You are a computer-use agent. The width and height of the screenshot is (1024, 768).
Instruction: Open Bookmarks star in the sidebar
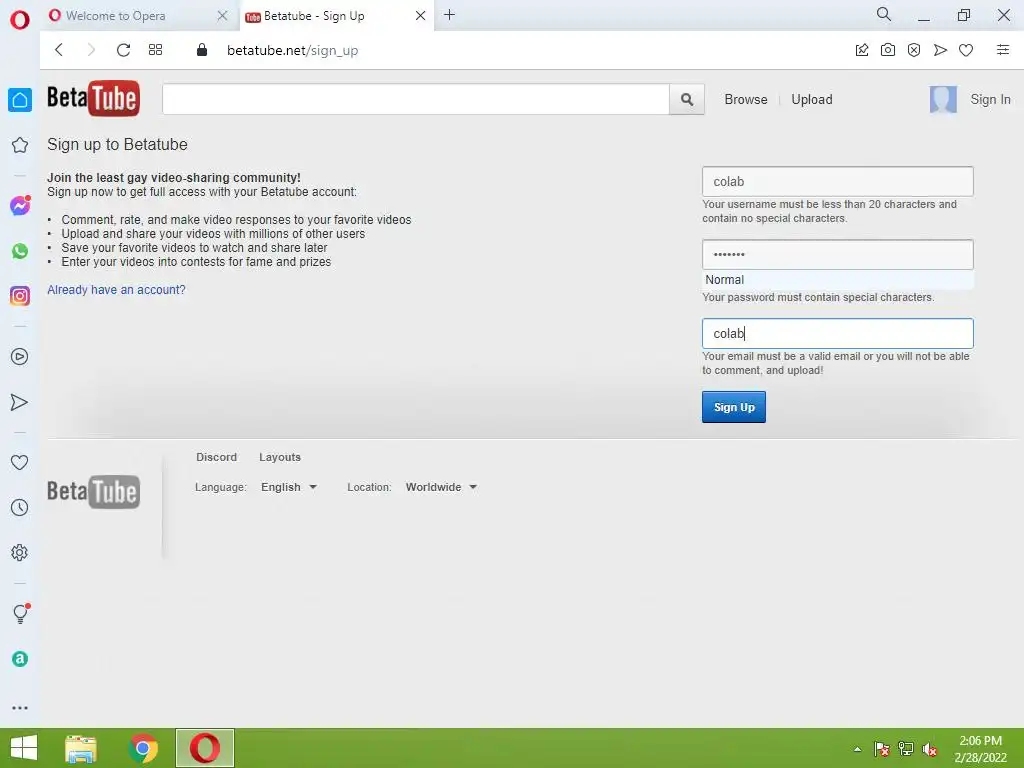pyautogui.click(x=20, y=145)
